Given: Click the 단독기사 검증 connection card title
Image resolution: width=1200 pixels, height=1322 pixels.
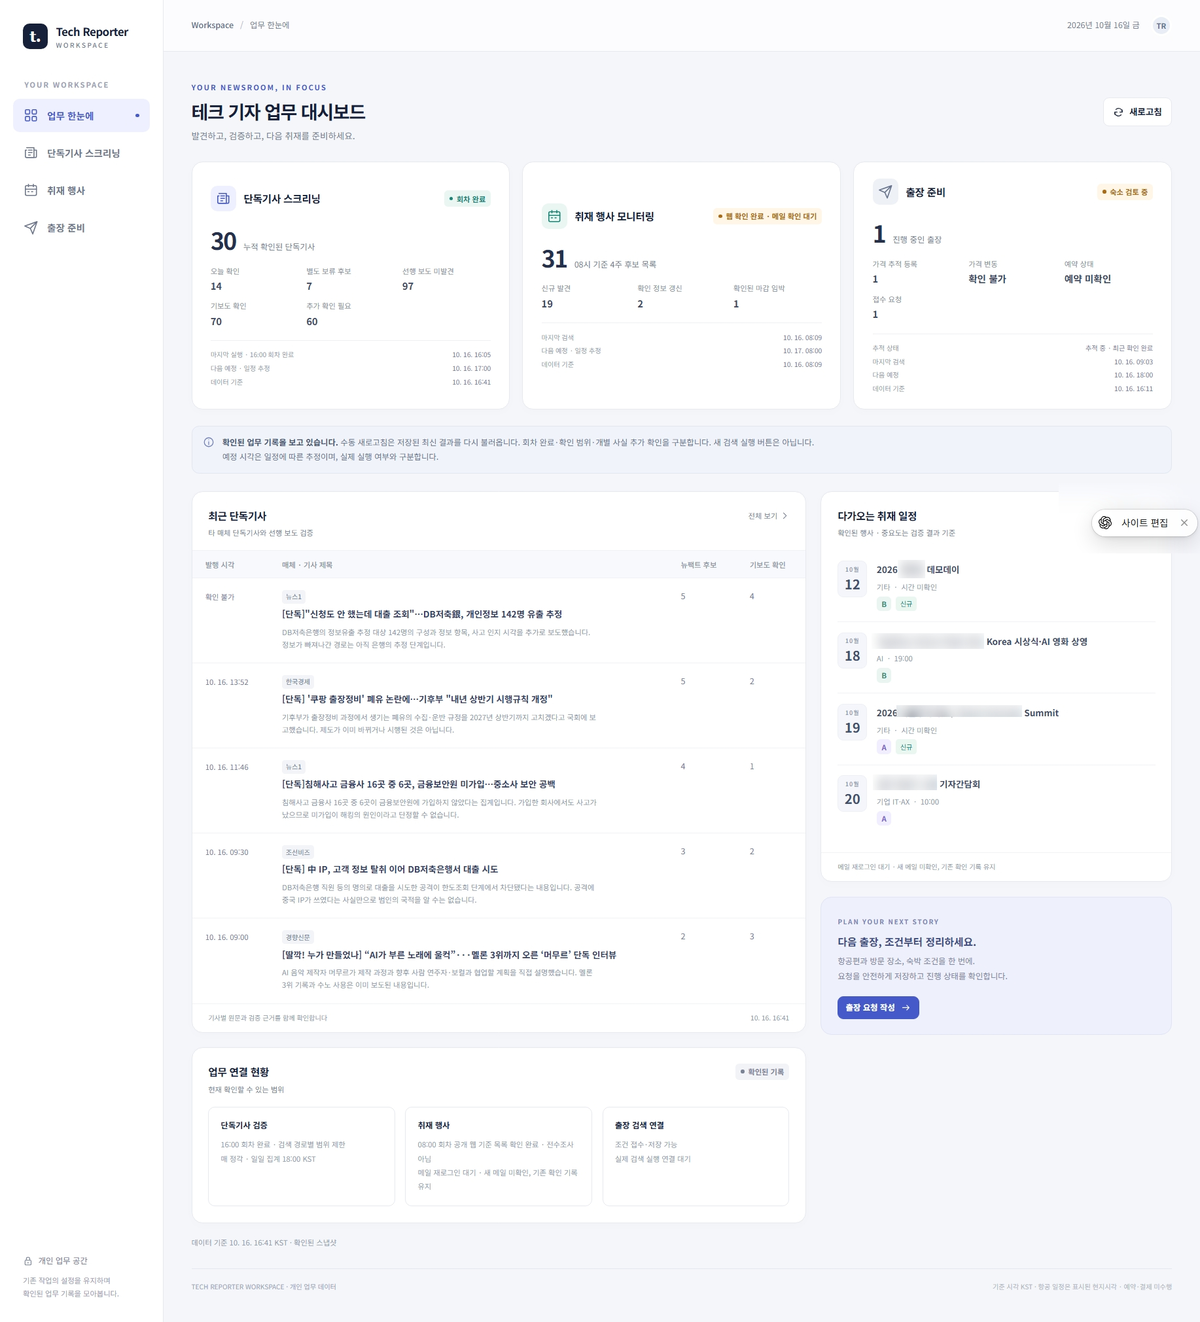Looking at the screenshot, I should pyautogui.click(x=244, y=1125).
